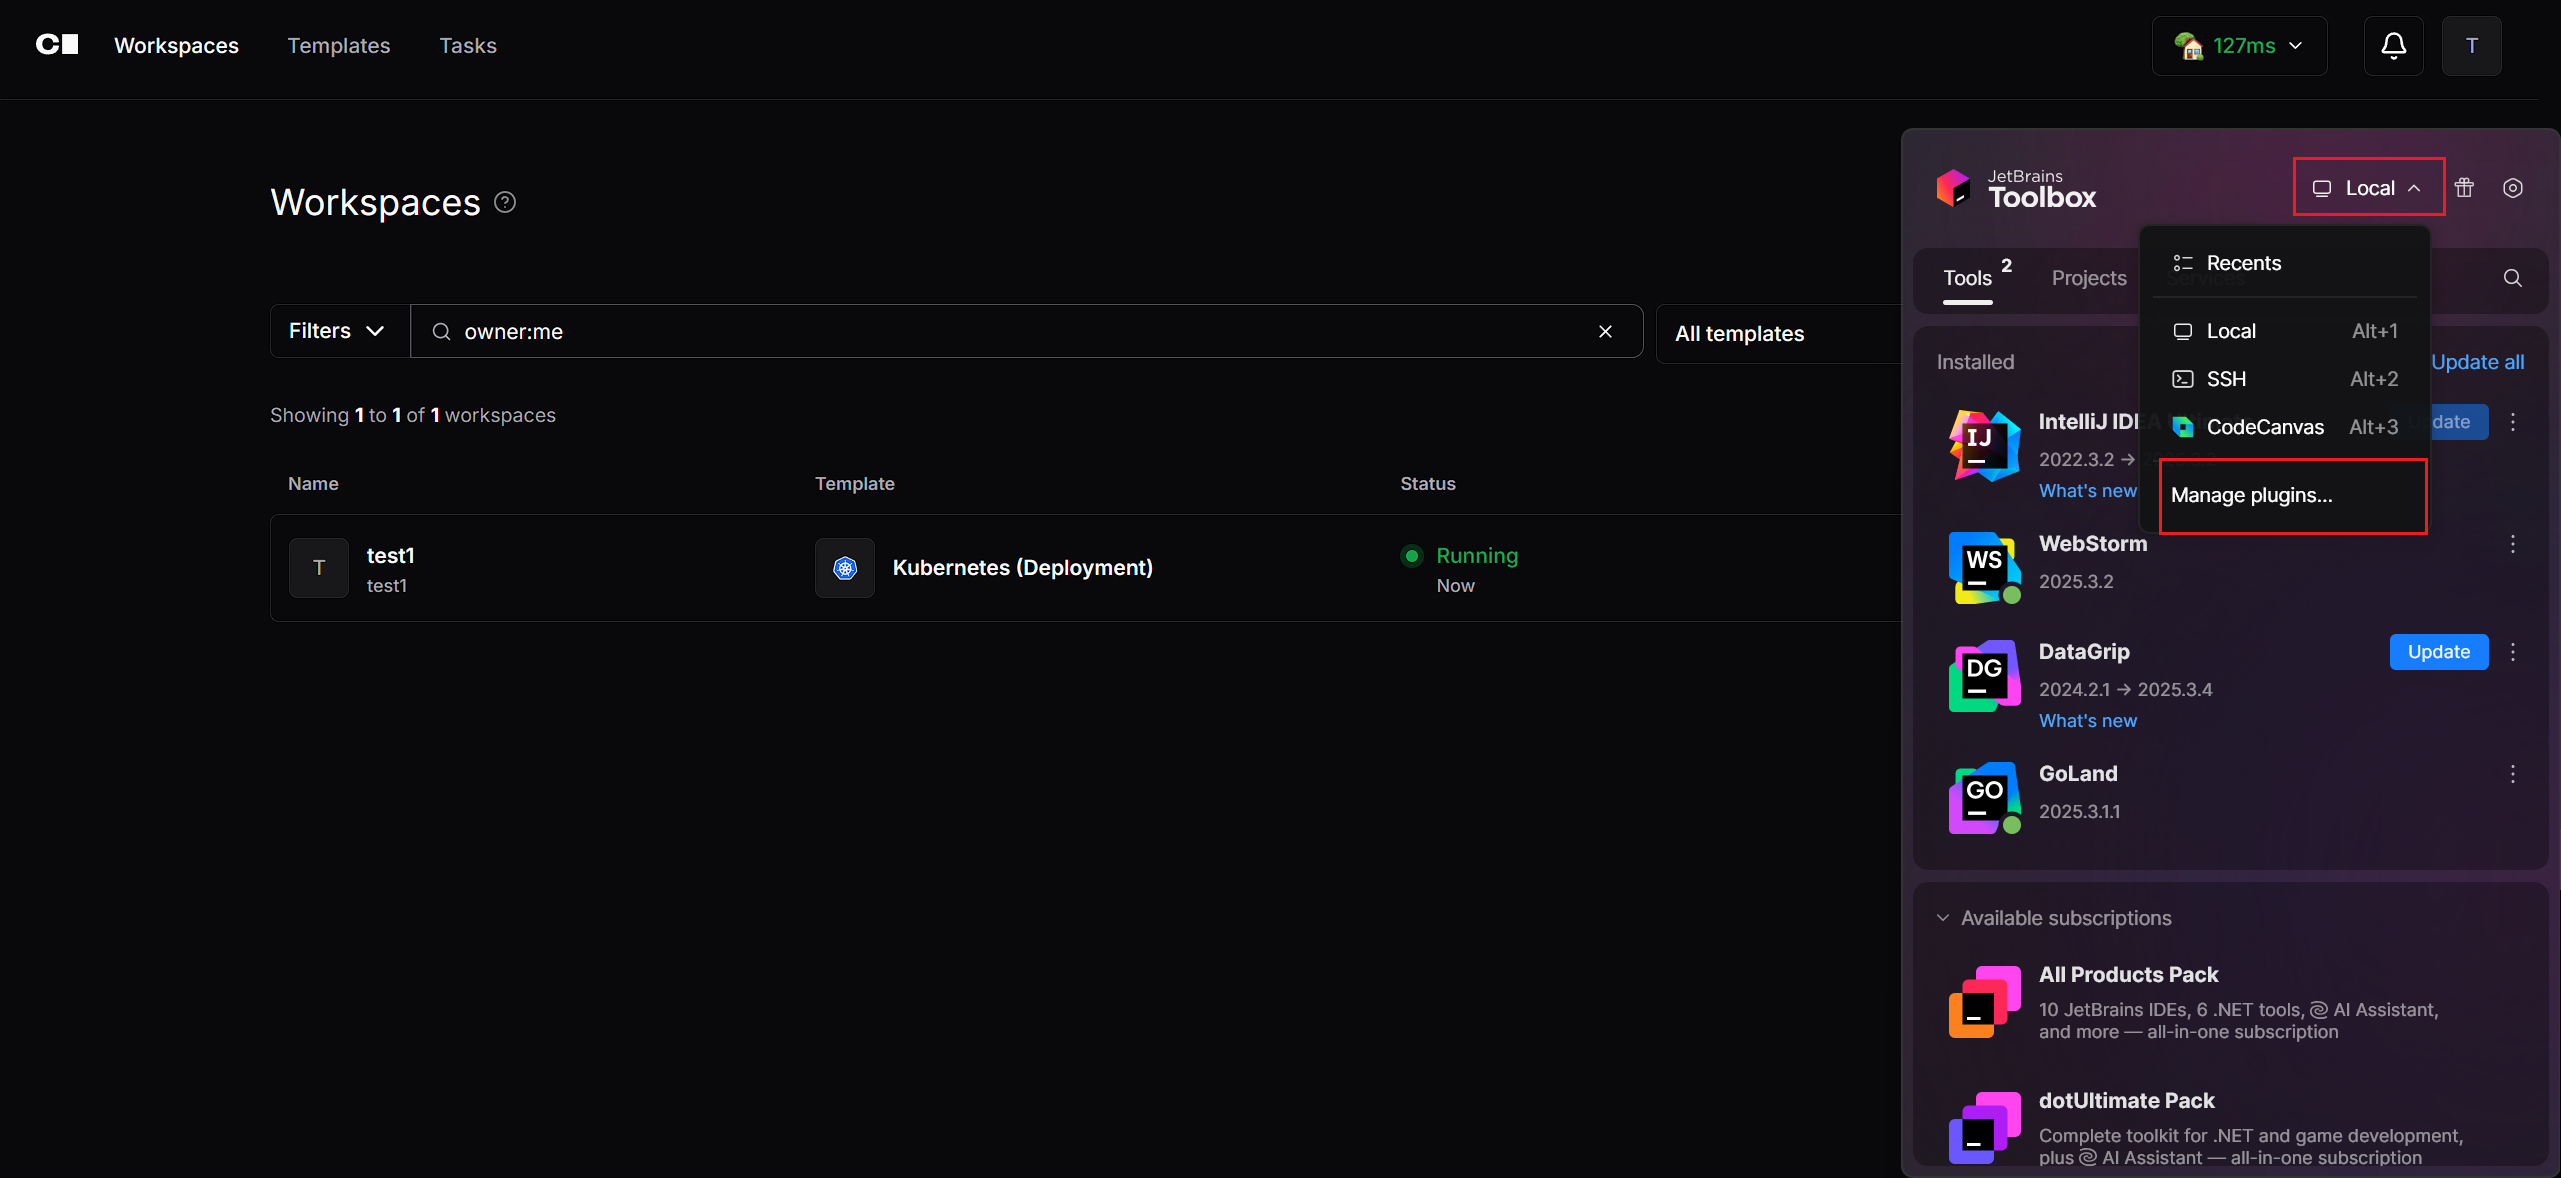The height and width of the screenshot is (1178, 2561).
Task: Click the Update all link
Action: 2477,362
